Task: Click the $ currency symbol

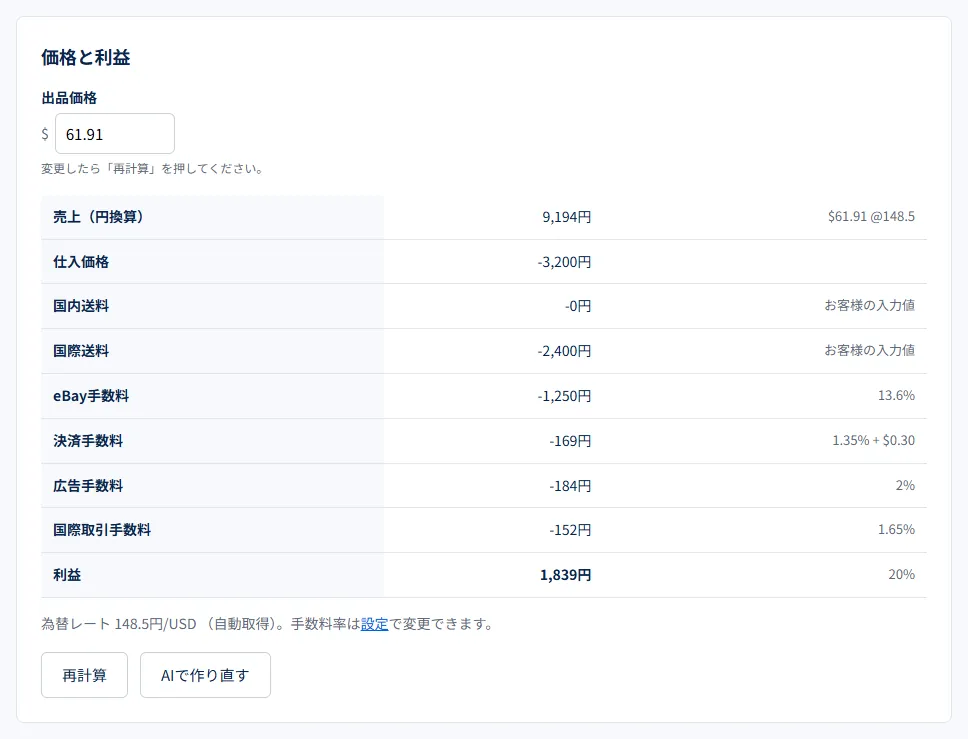Action: [45, 133]
